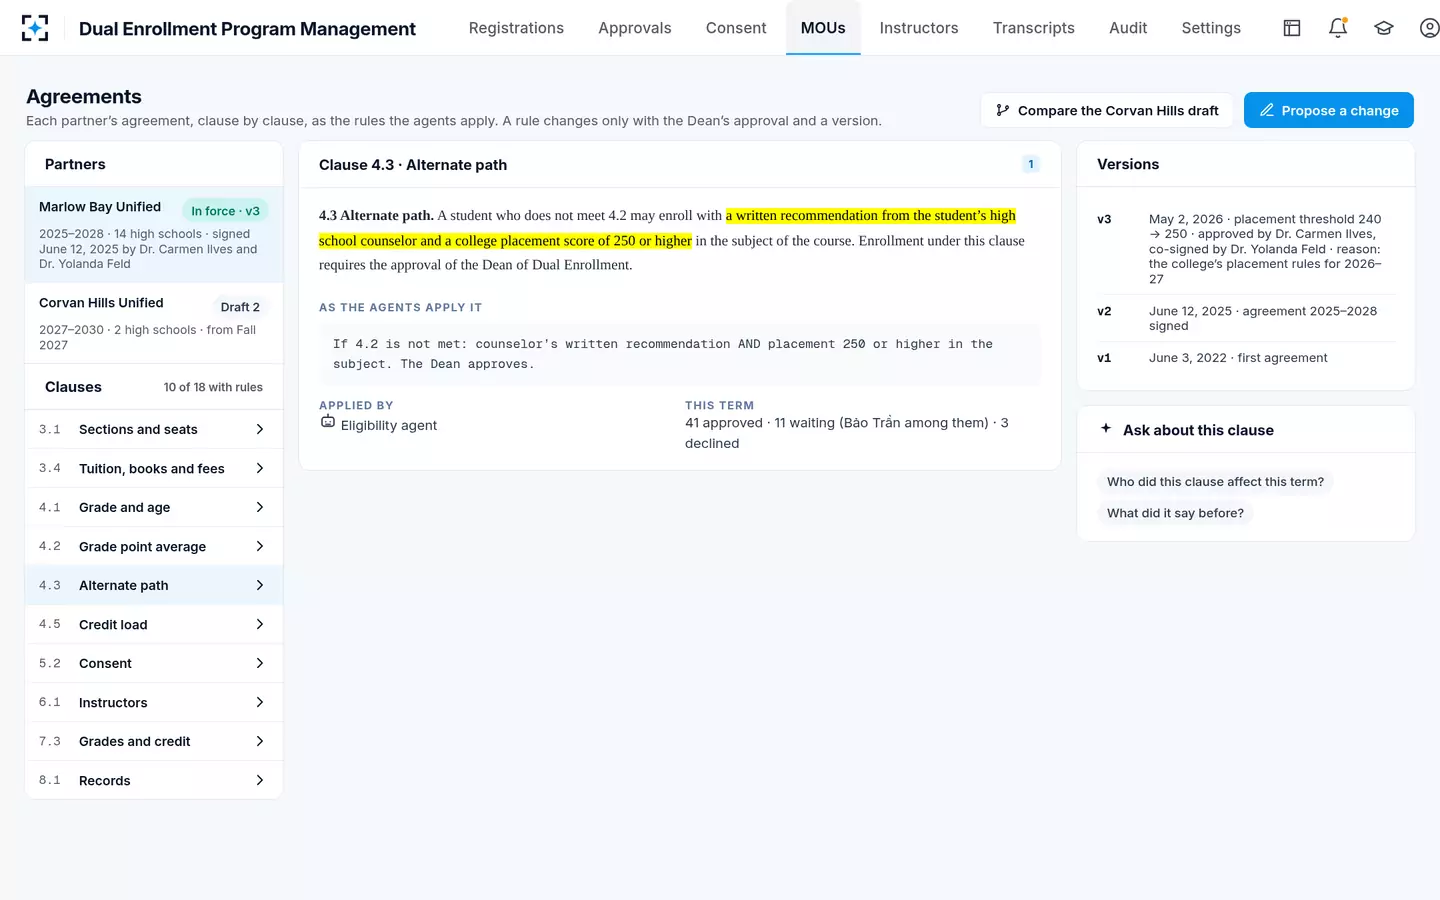Click the Eligibility agent robot icon
This screenshot has height=900, width=1440.
[328, 422]
